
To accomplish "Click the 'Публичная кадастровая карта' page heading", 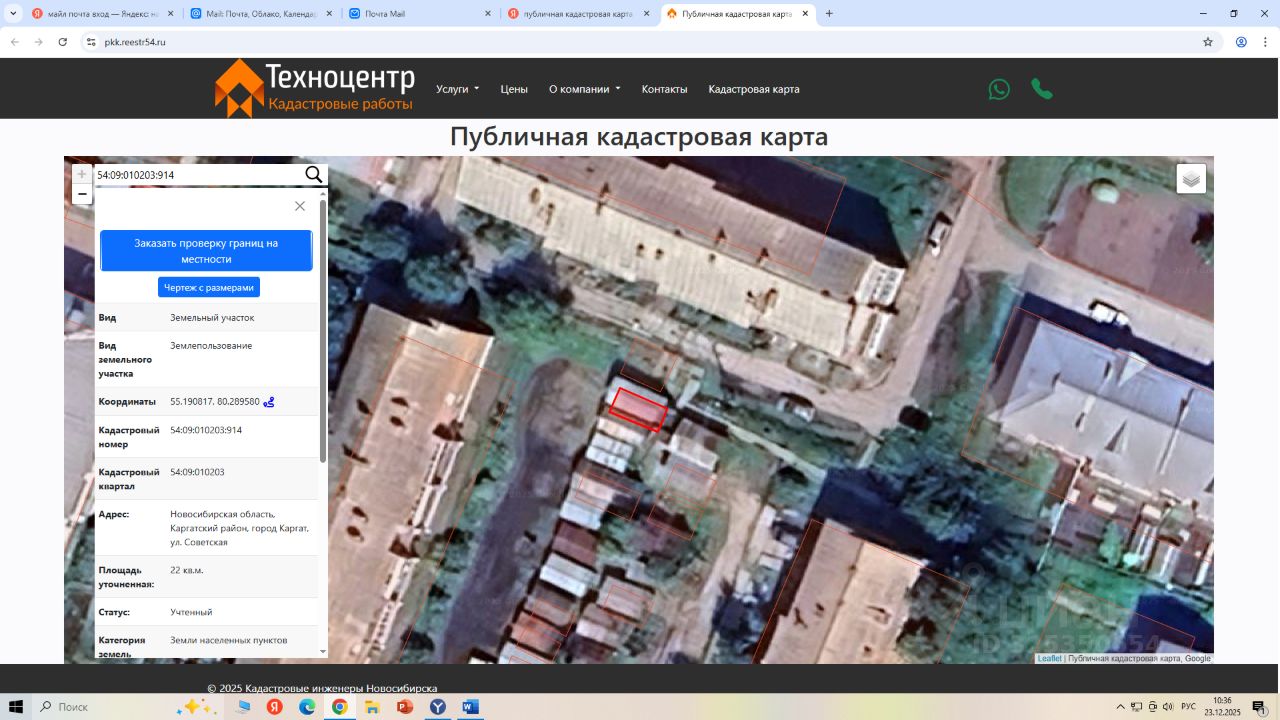I will pos(639,137).
